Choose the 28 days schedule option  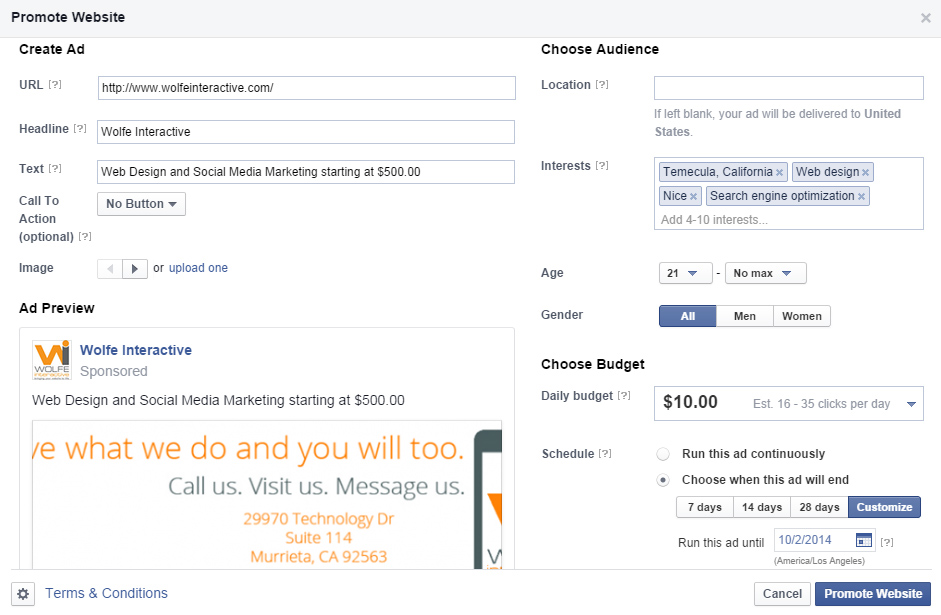pos(819,507)
